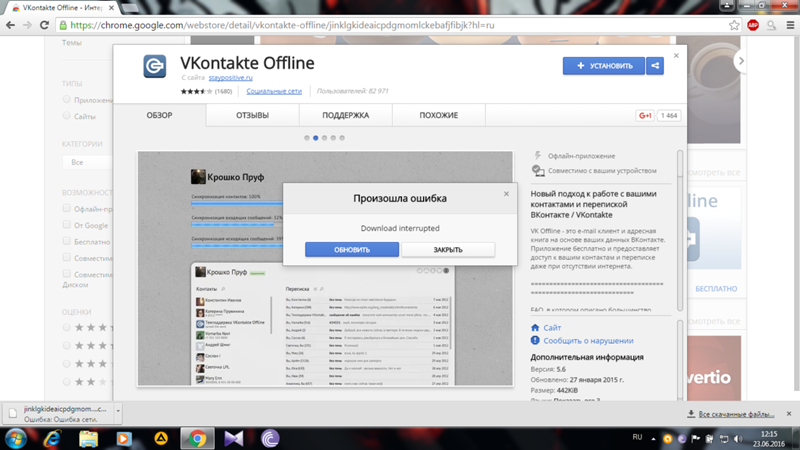
Task: Select the last carousel dot
Action: (342, 138)
